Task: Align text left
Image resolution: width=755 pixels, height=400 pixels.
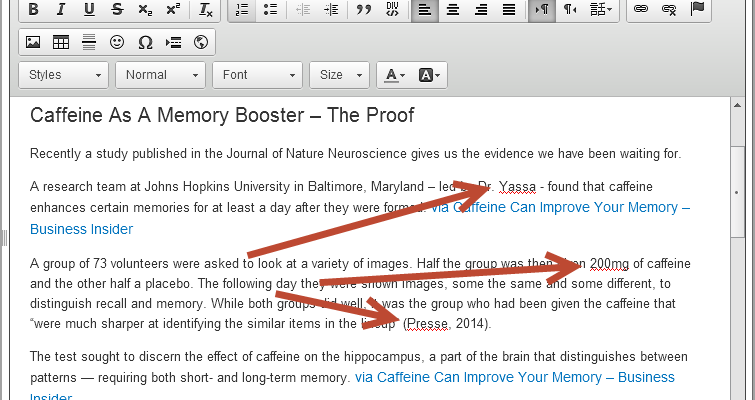Action: [x=425, y=9]
